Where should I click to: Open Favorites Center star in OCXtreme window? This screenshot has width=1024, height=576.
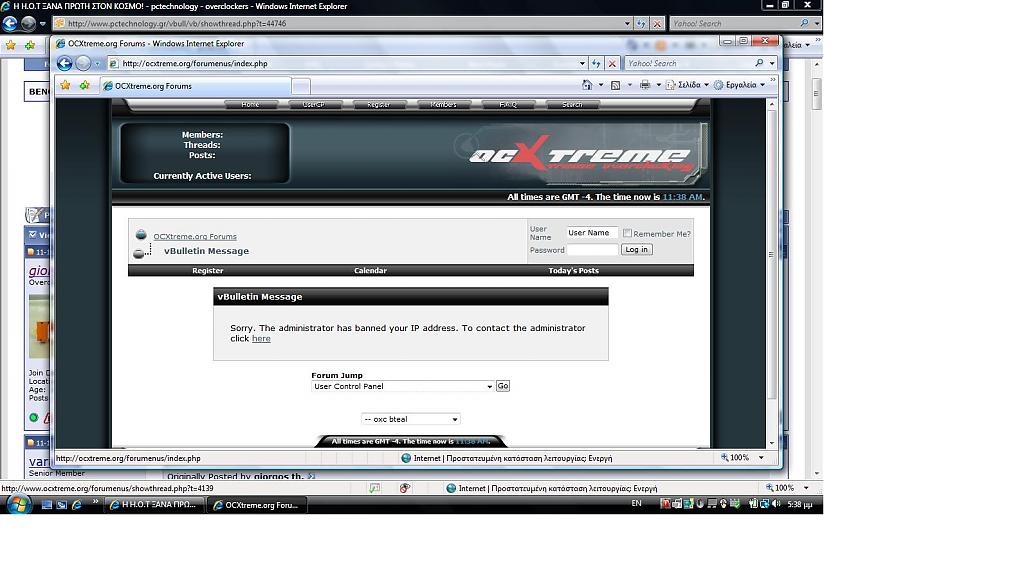[65, 86]
